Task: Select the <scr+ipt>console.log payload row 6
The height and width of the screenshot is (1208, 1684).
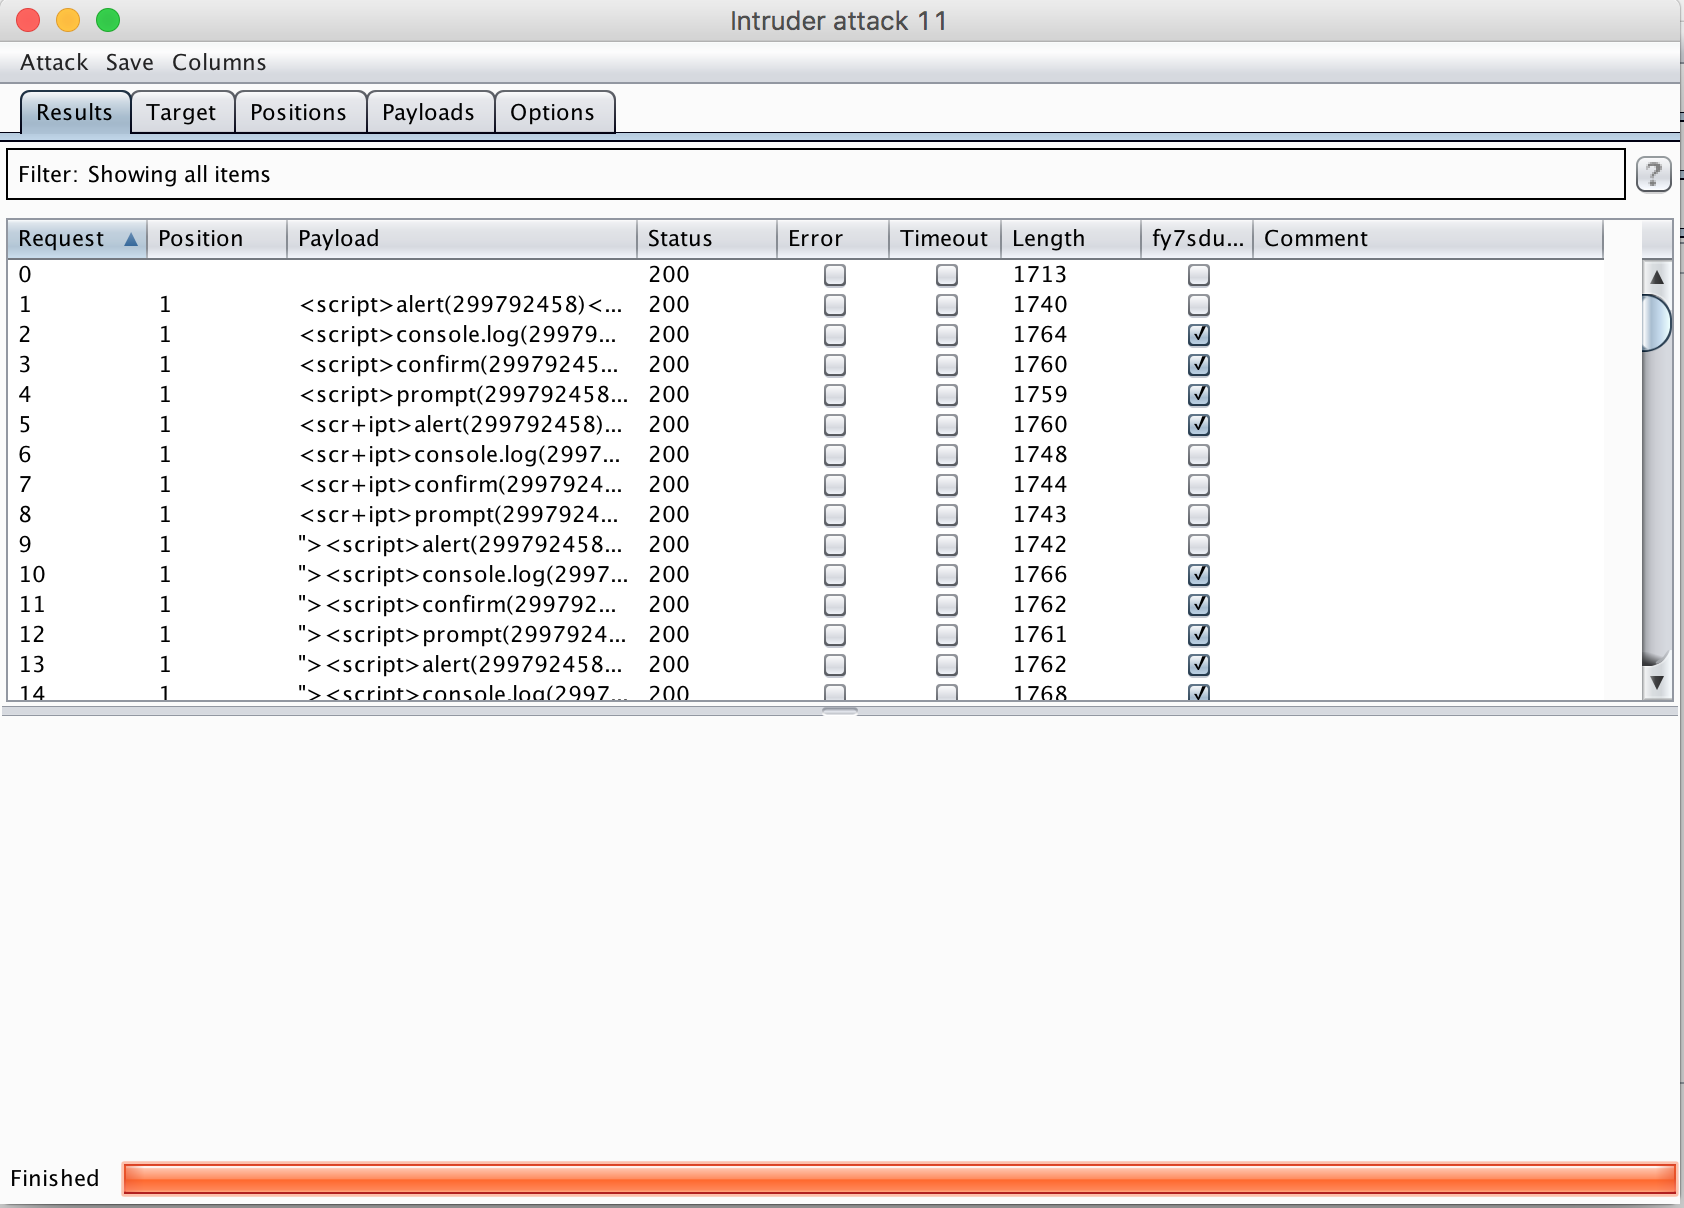Action: tap(460, 455)
